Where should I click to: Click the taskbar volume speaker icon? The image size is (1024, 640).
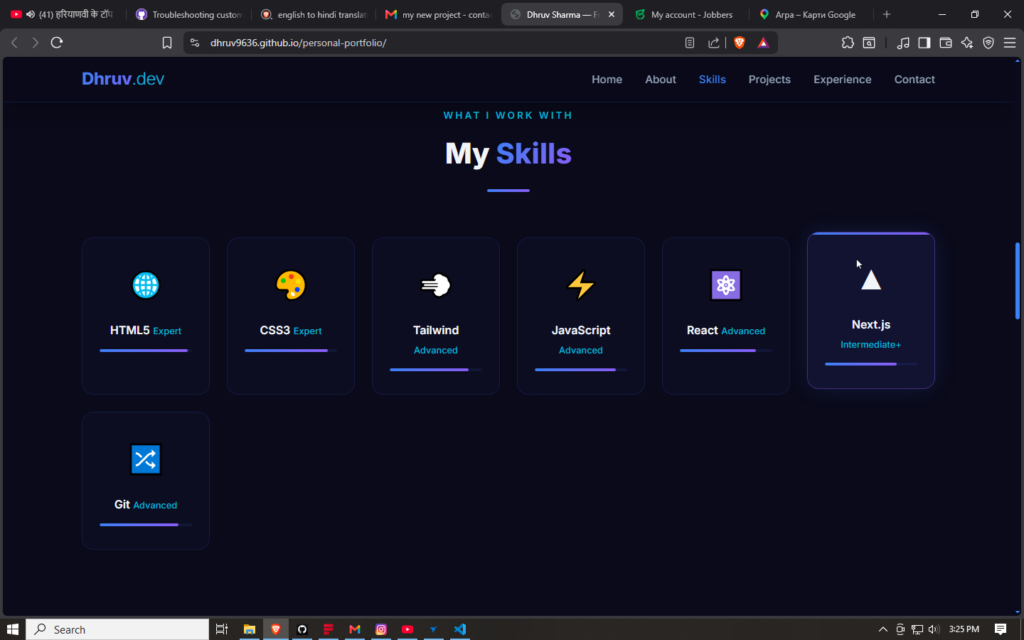pyautogui.click(x=933, y=629)
